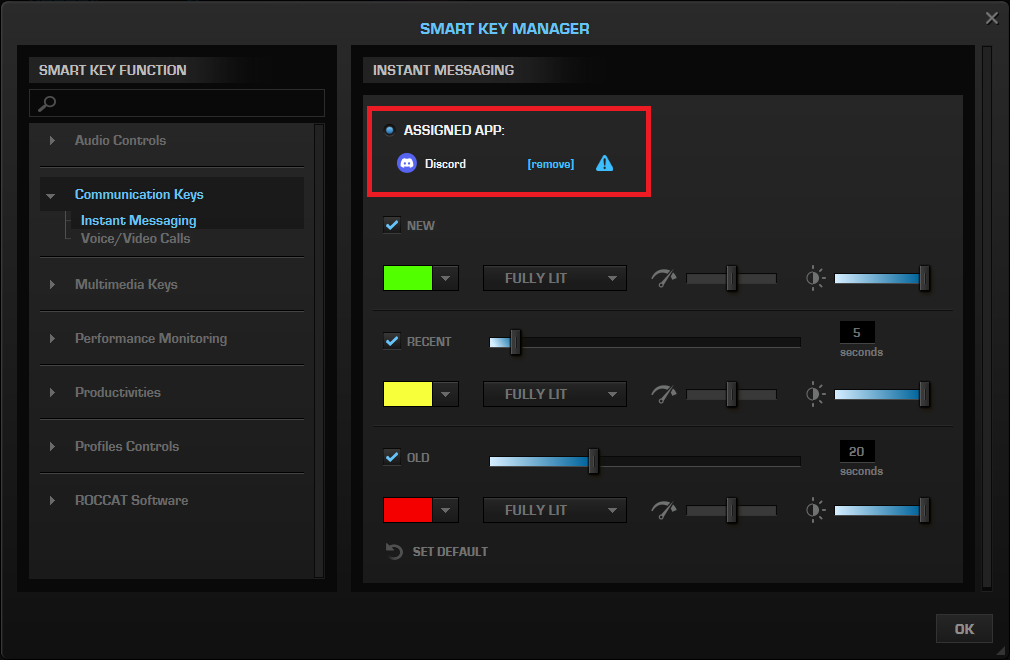Select Voice/Video Calls in the tree
This screenshot has height=660, width=1010.
(135, 238)
